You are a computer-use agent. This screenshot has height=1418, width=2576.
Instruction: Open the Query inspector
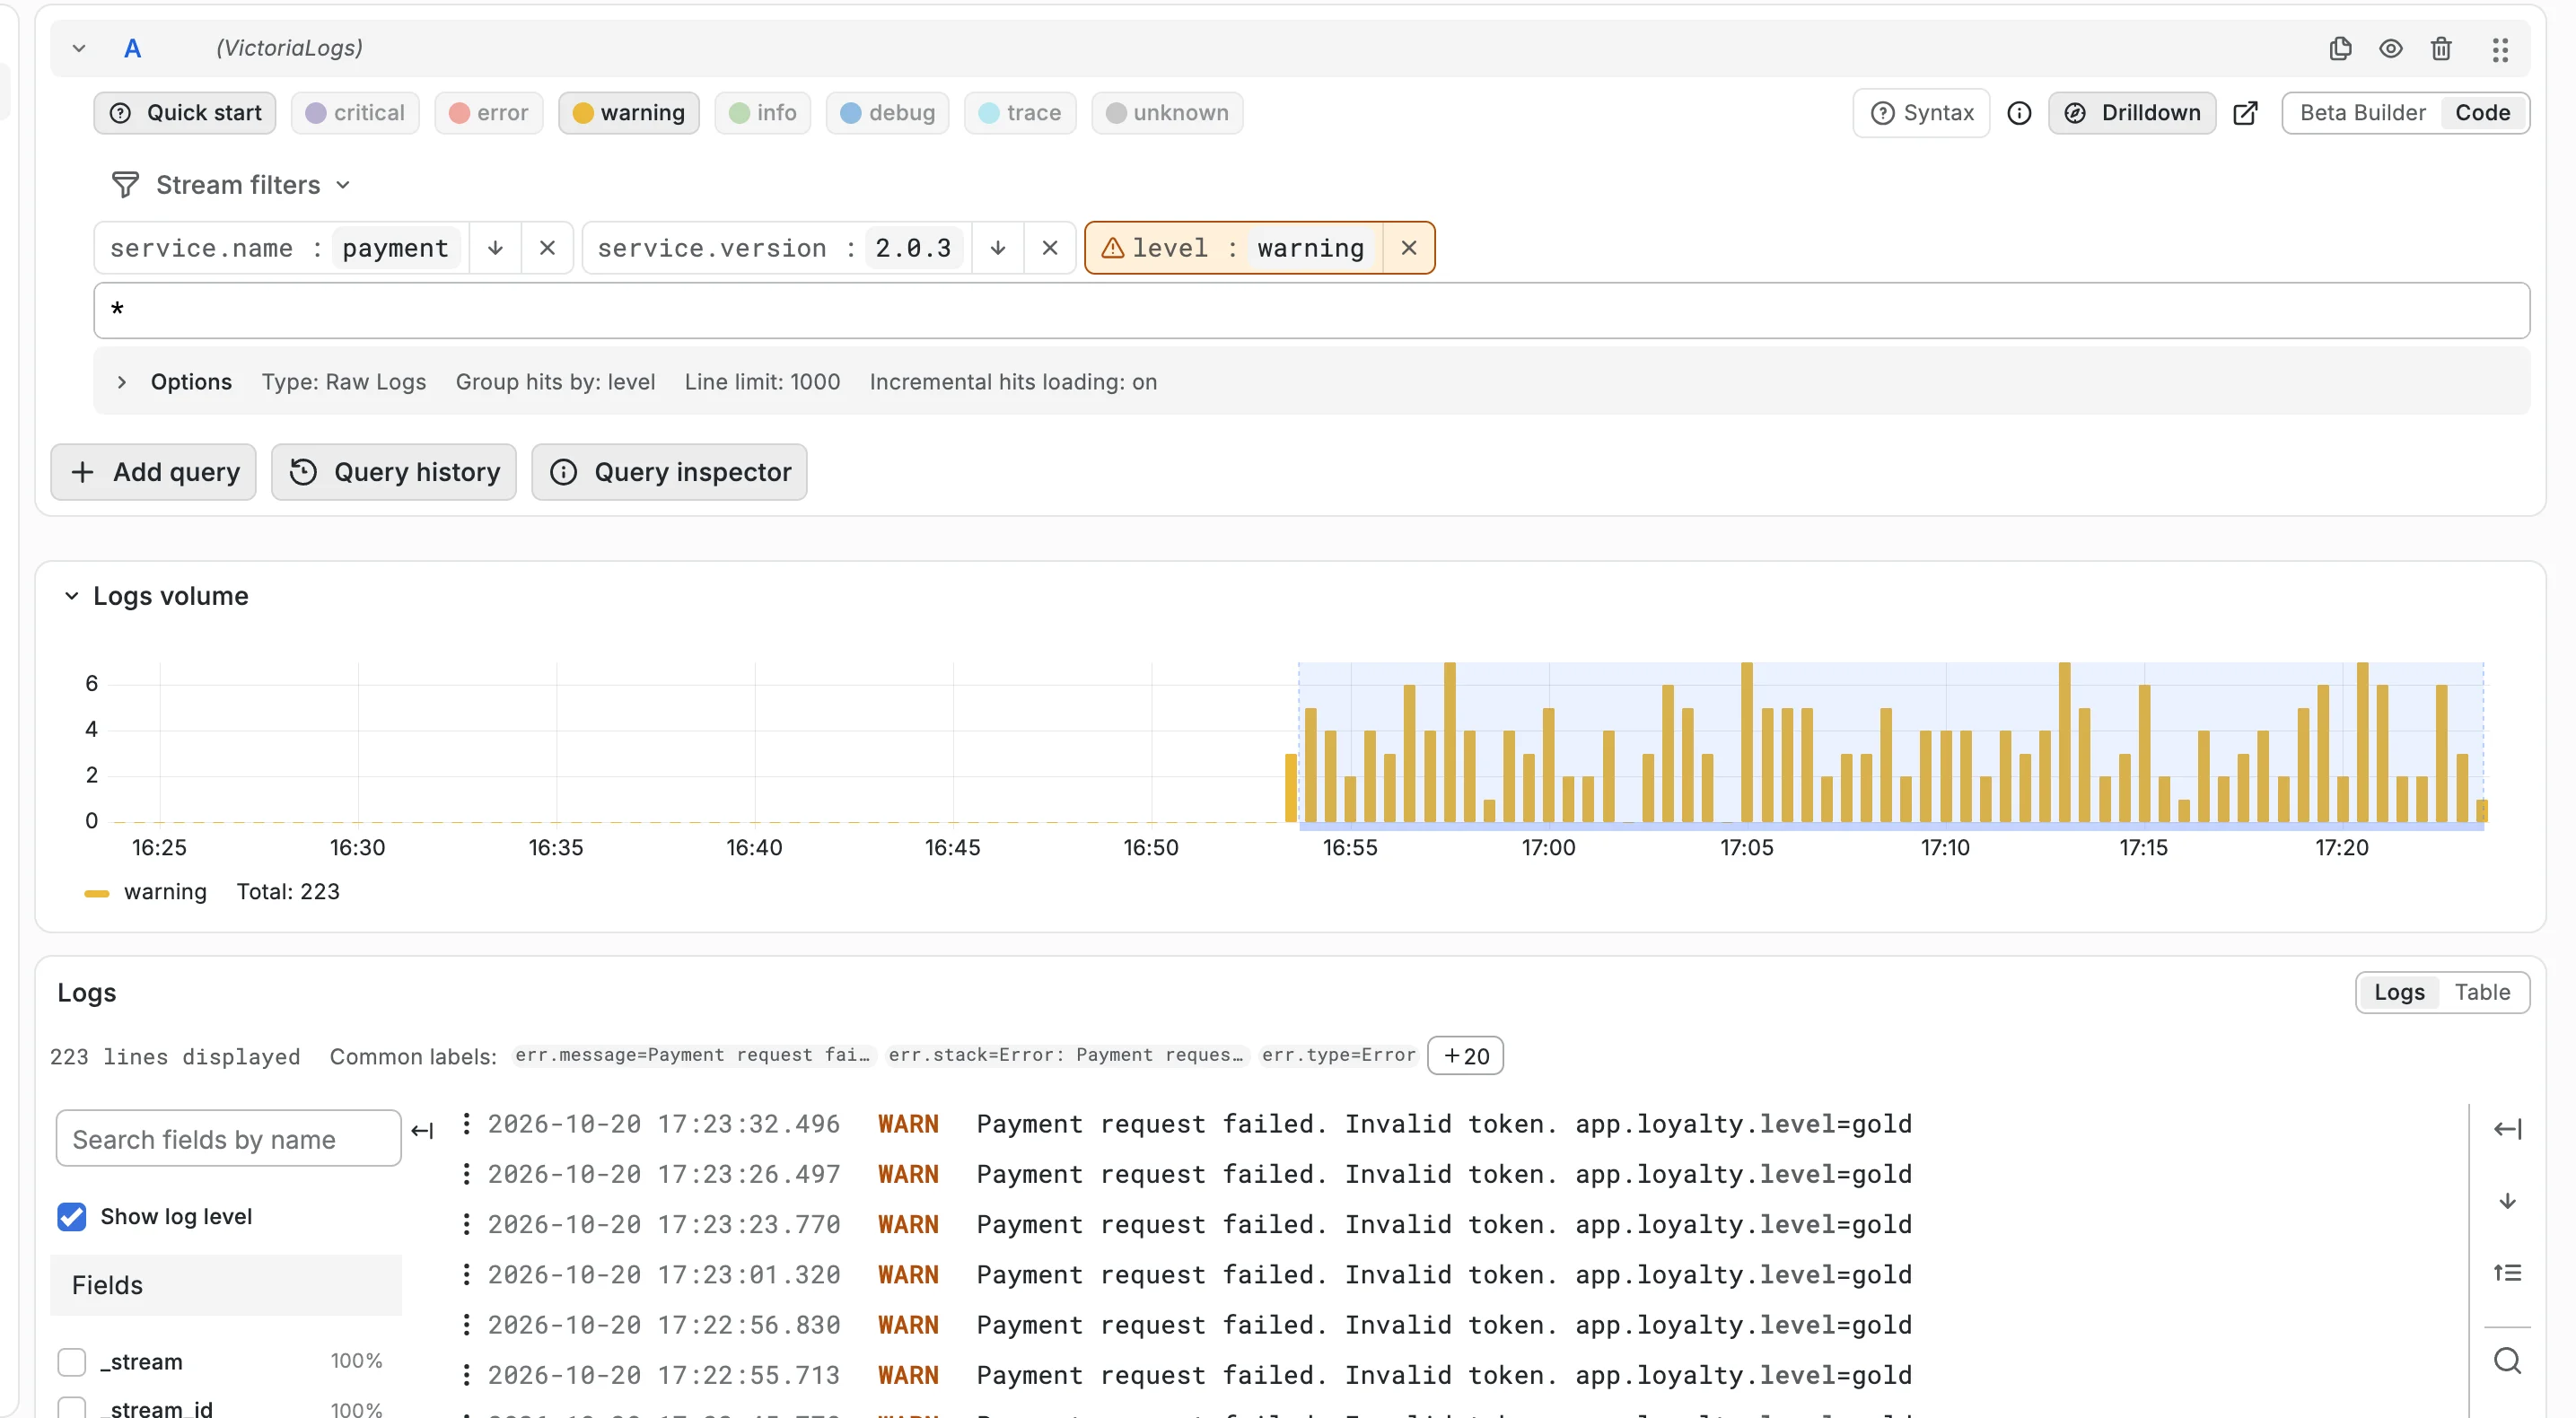pos(669,472)
